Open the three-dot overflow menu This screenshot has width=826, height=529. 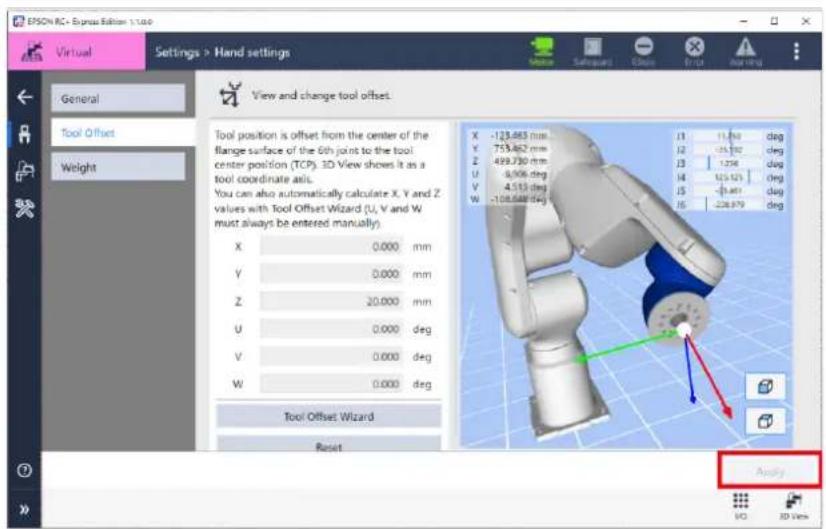tap(796, 52)
